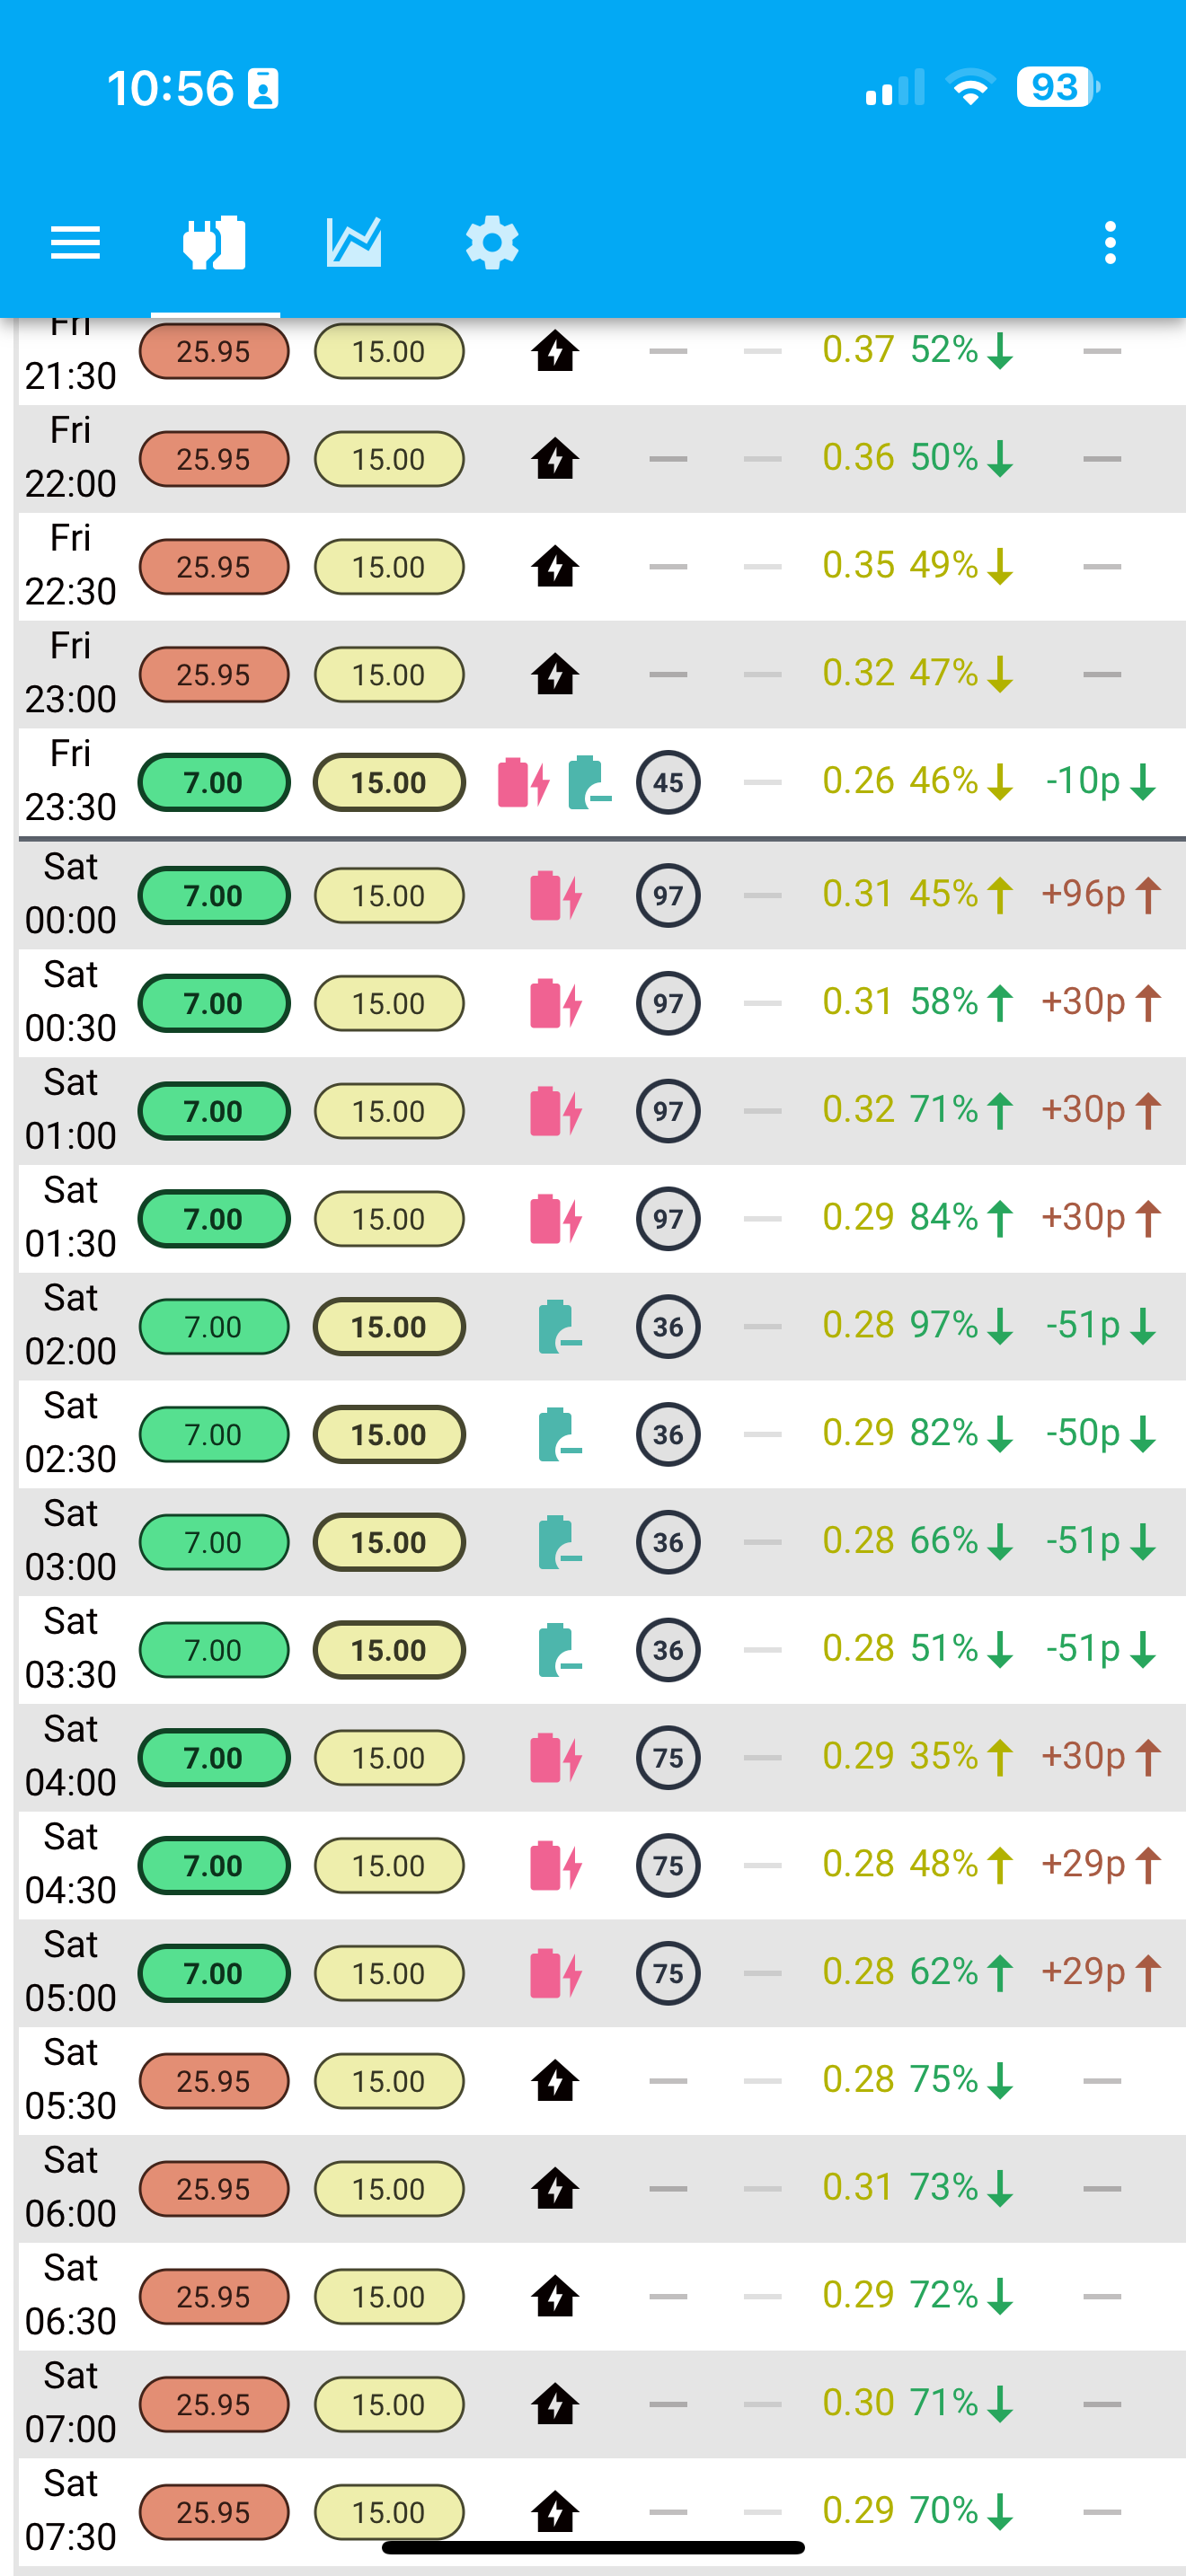The image size is (1186, 2576).
Task: Tap the export battery icon for Fri 23:30
Action: [x=589, y=782]
